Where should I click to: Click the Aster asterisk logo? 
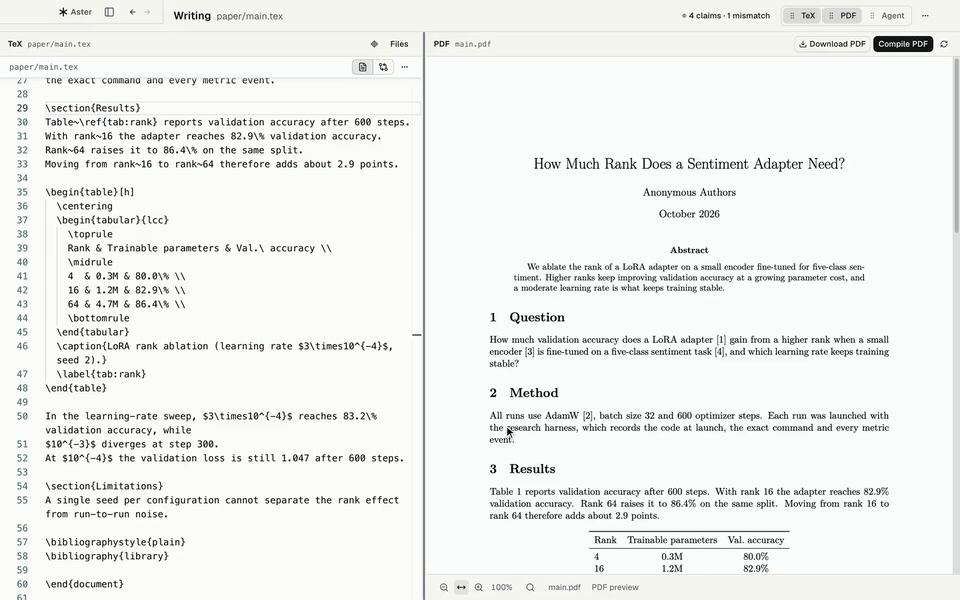pos(63,12)
